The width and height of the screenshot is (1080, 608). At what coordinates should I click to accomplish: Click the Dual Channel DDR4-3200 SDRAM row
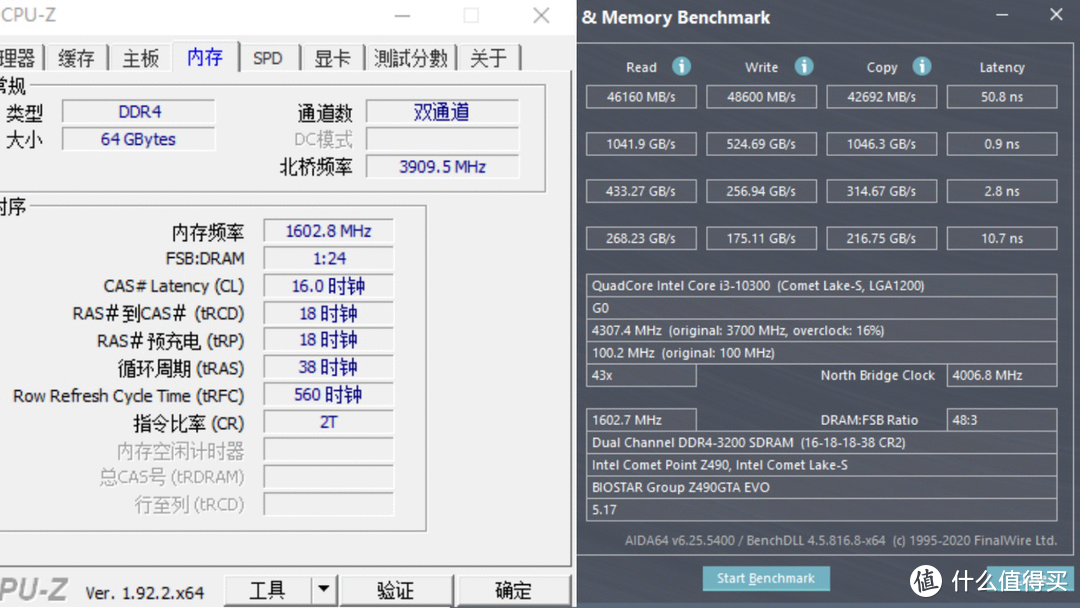[822, 443]
